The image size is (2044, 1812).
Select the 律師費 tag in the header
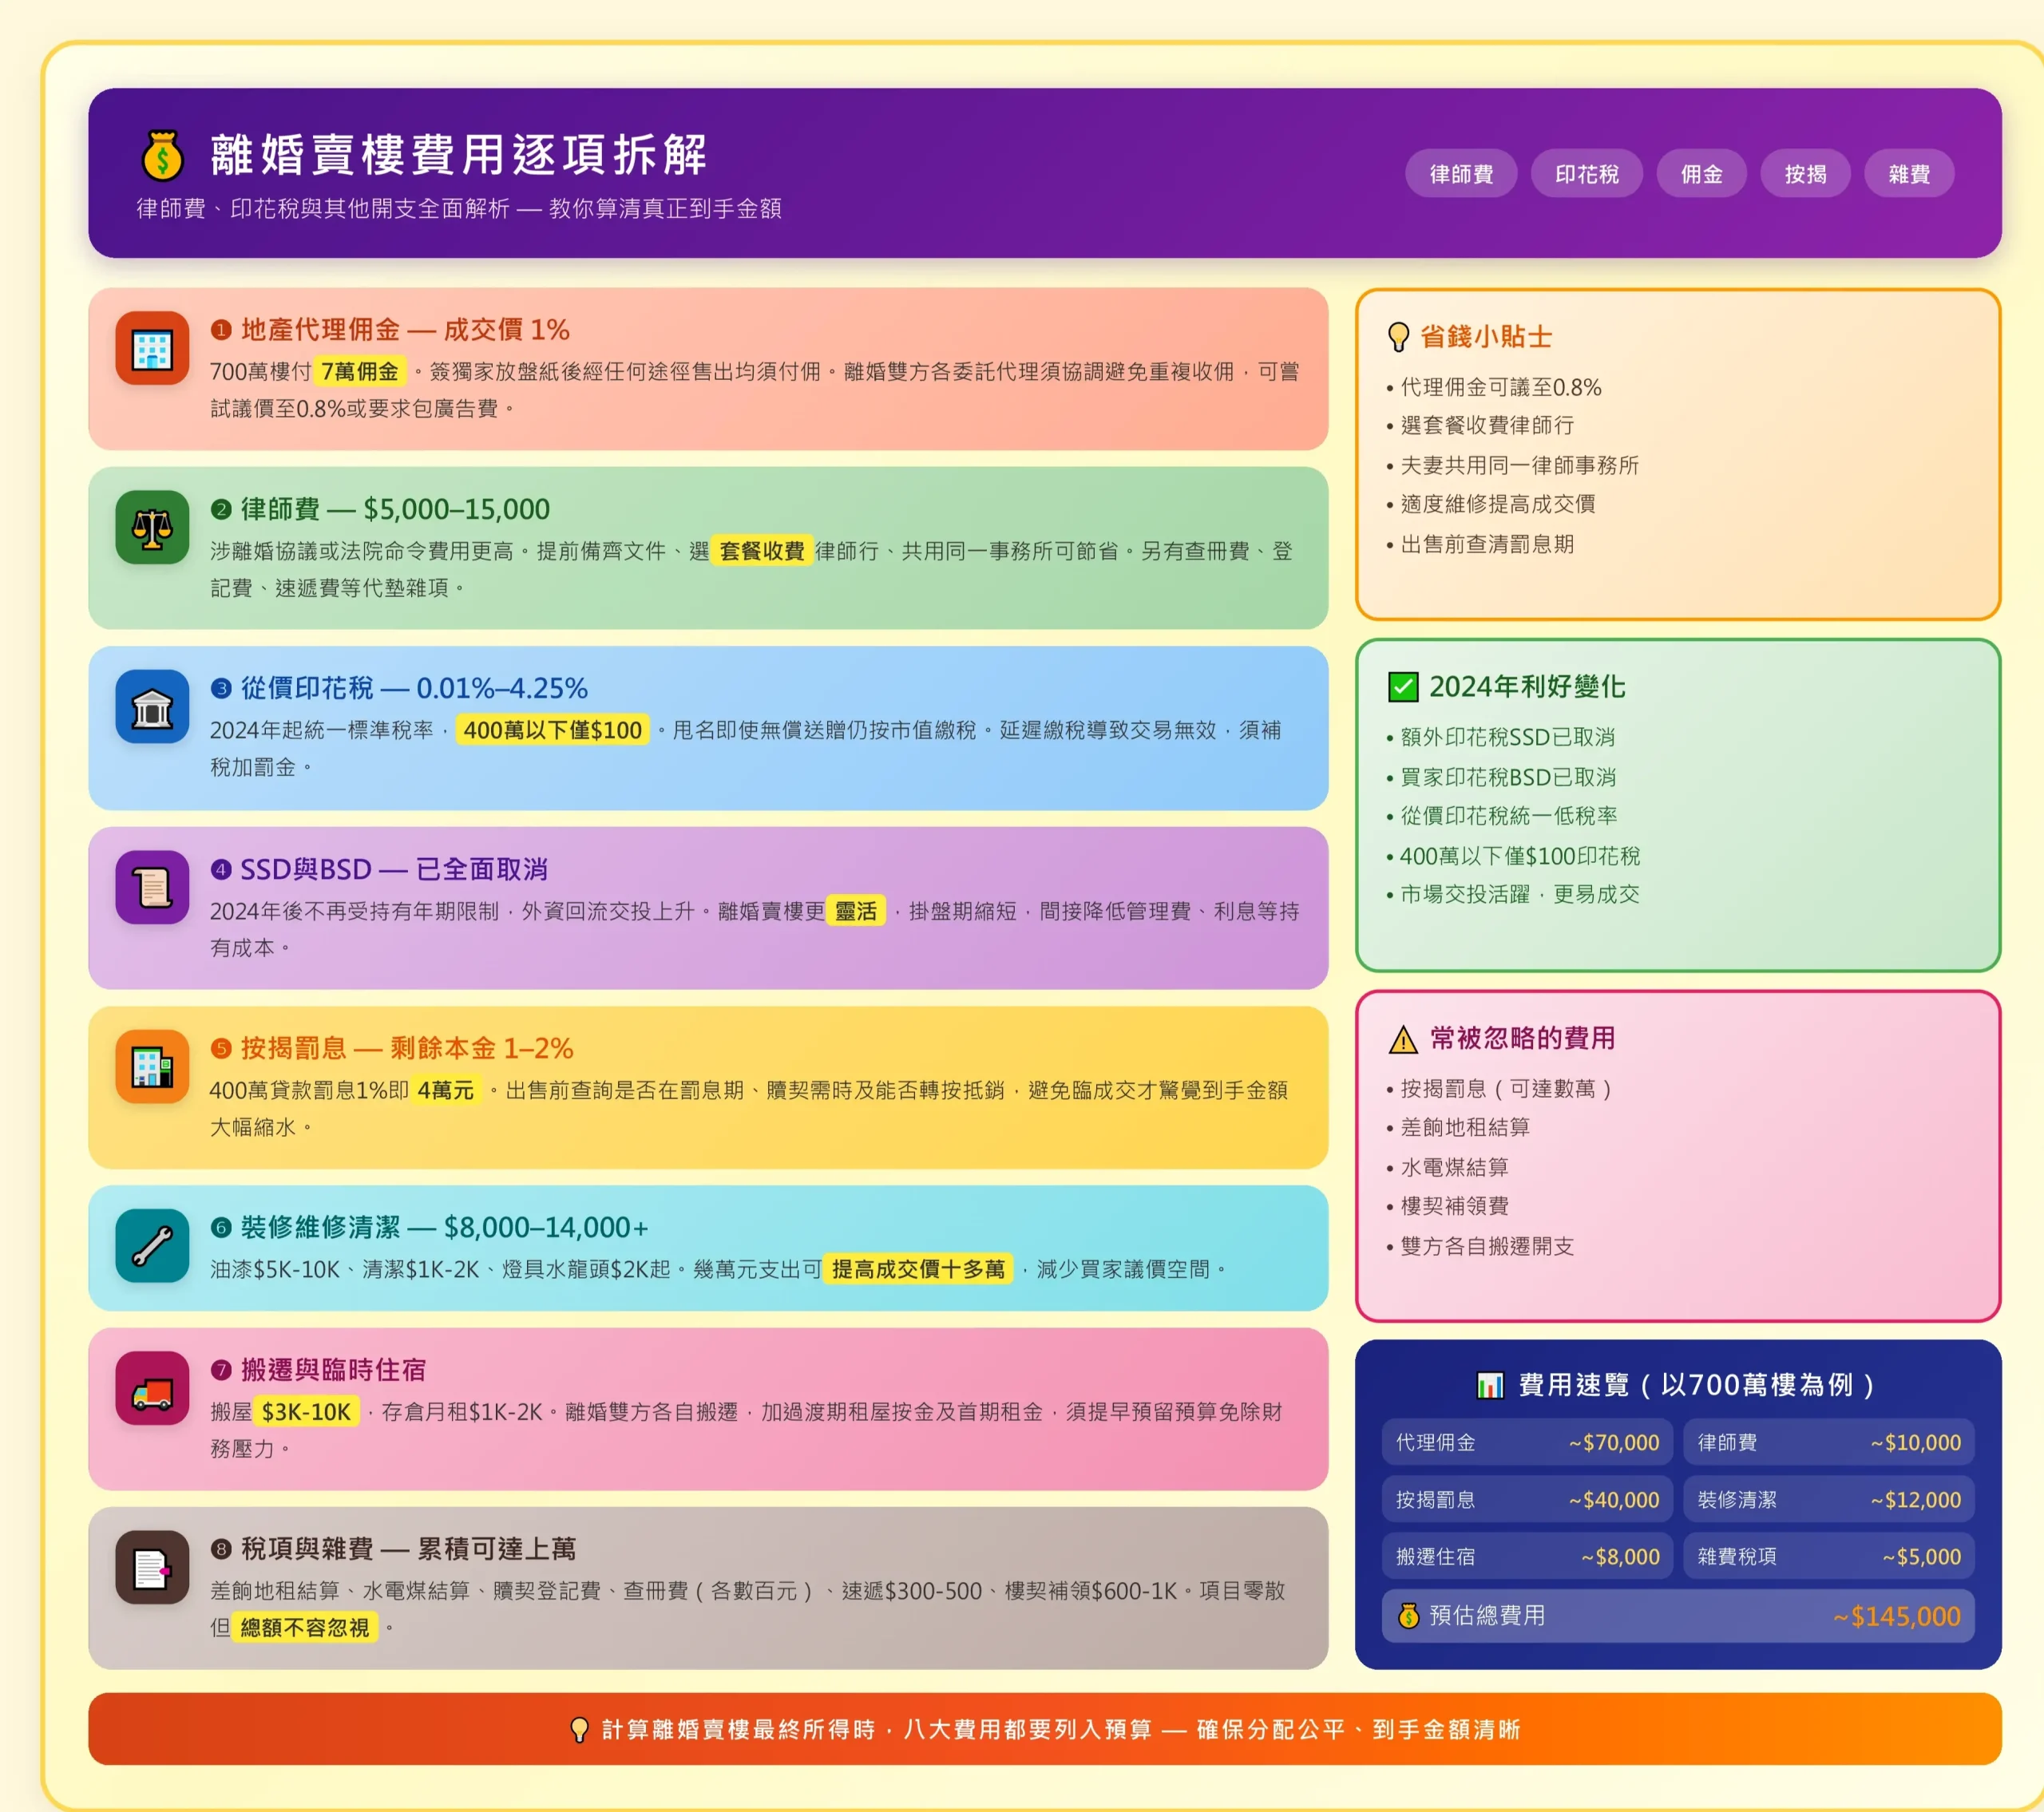coord(1461,174)
